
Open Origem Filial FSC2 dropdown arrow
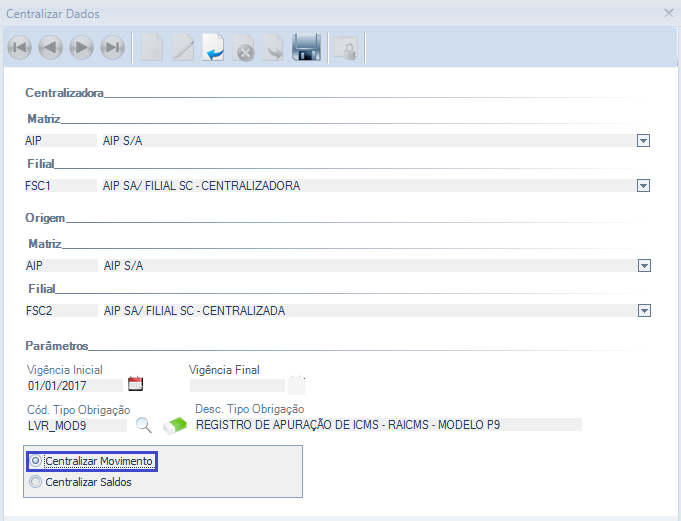[x=644, y=311]
